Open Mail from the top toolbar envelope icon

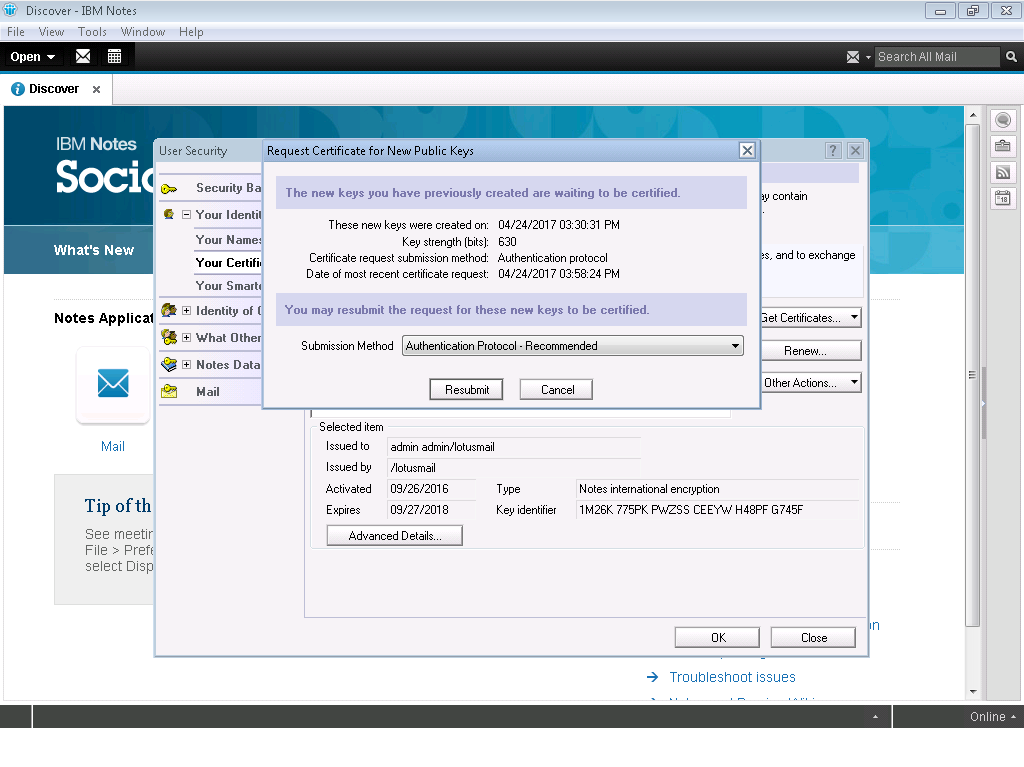(83, 56)
